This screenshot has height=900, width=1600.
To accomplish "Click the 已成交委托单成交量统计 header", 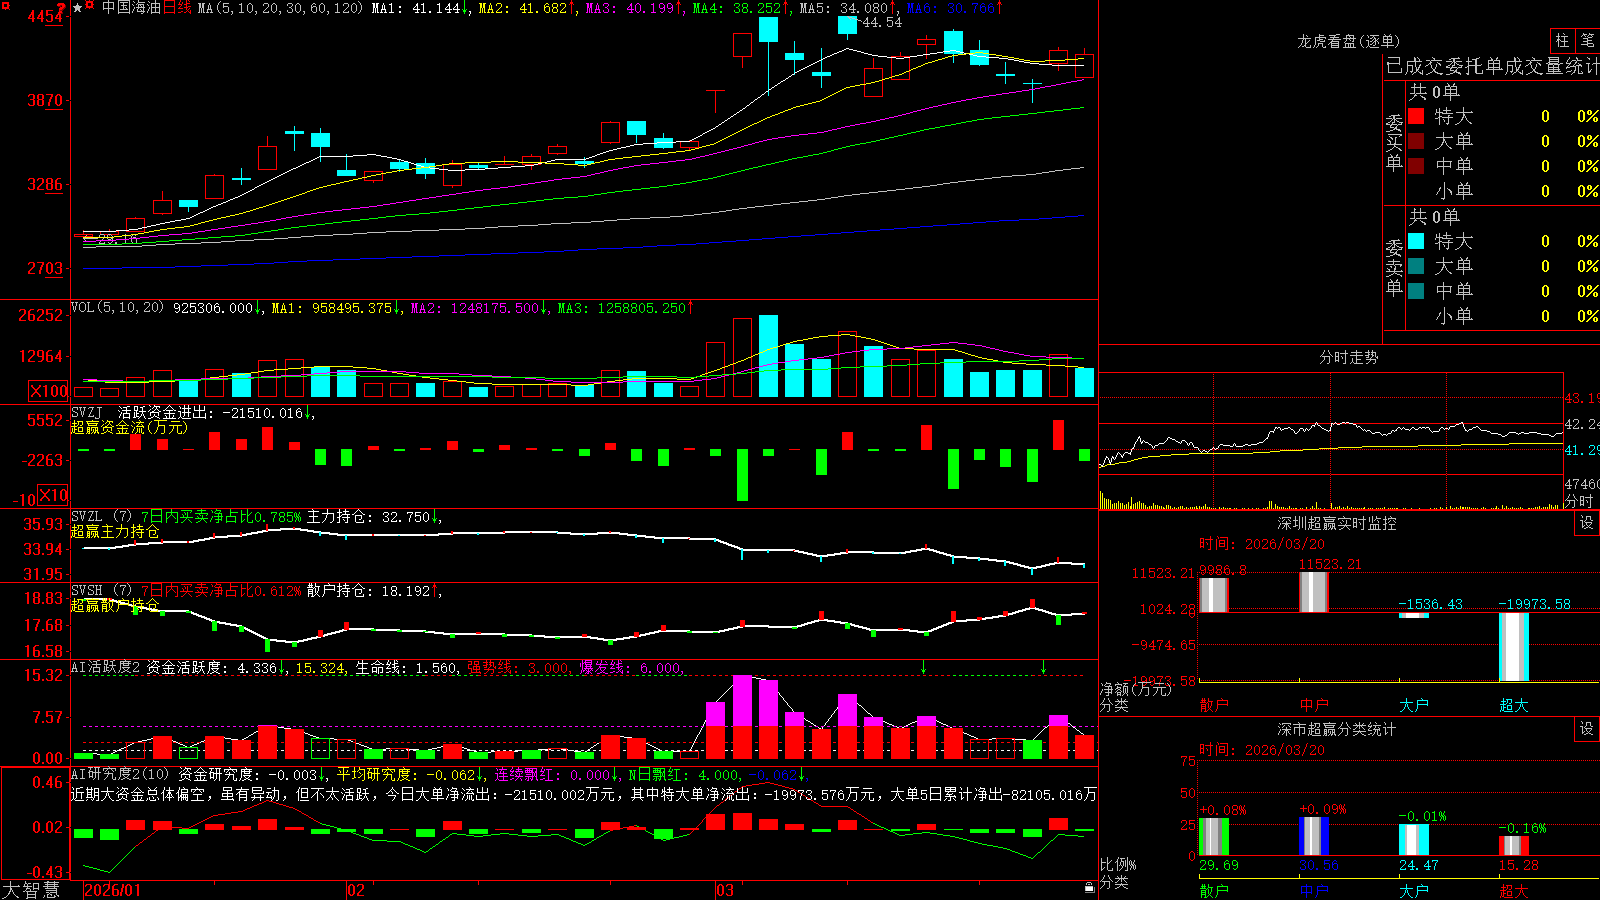I will click(x=1492, y=67).
